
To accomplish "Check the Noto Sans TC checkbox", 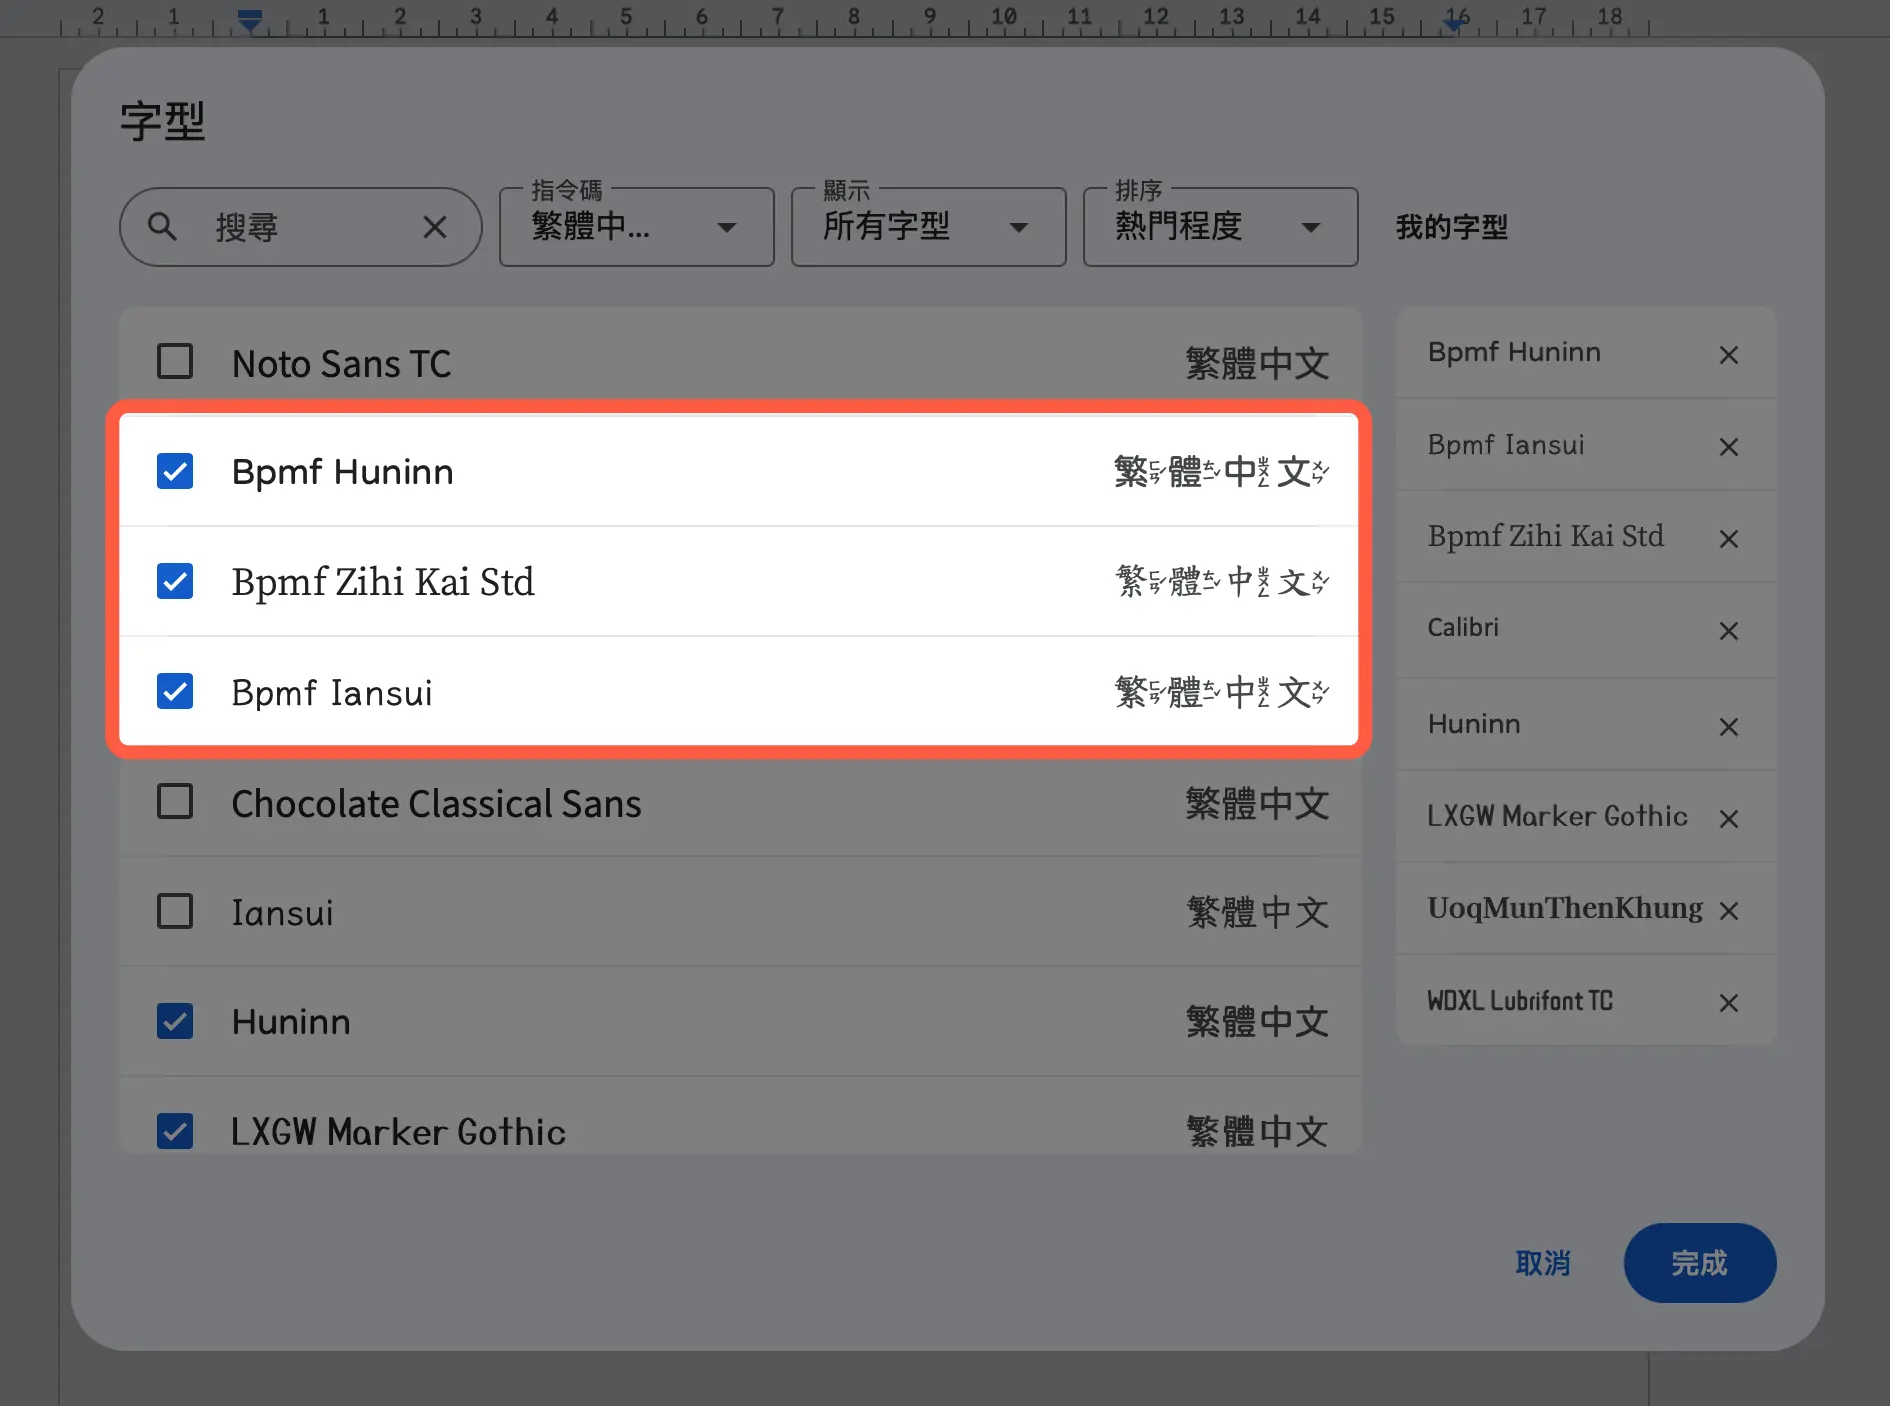I will [x=175, y=361].
